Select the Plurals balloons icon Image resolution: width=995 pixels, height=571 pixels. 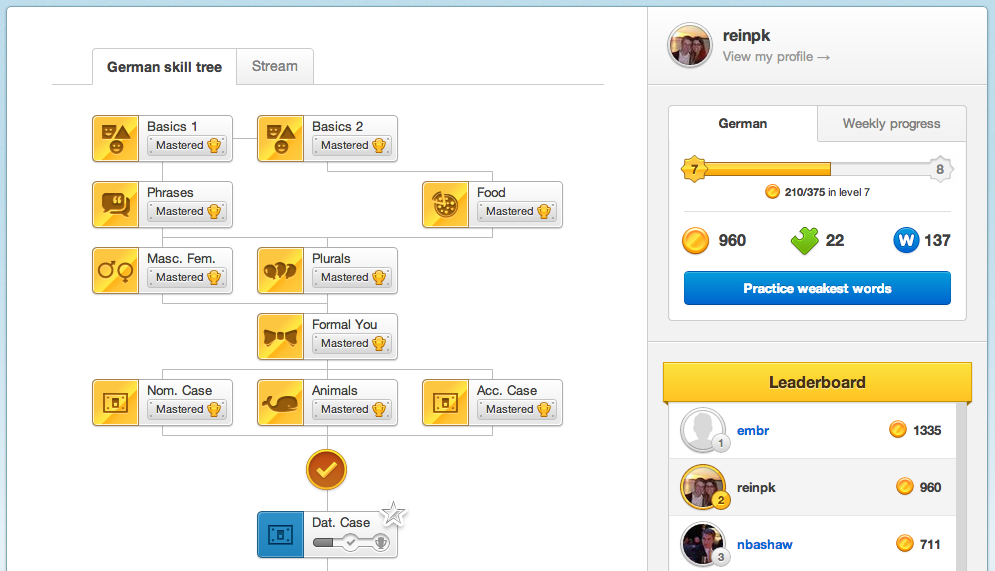pos(280,270)
